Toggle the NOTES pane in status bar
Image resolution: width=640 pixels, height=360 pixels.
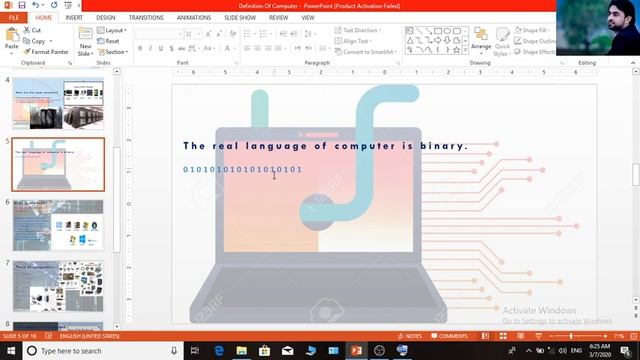pos(409,336)
